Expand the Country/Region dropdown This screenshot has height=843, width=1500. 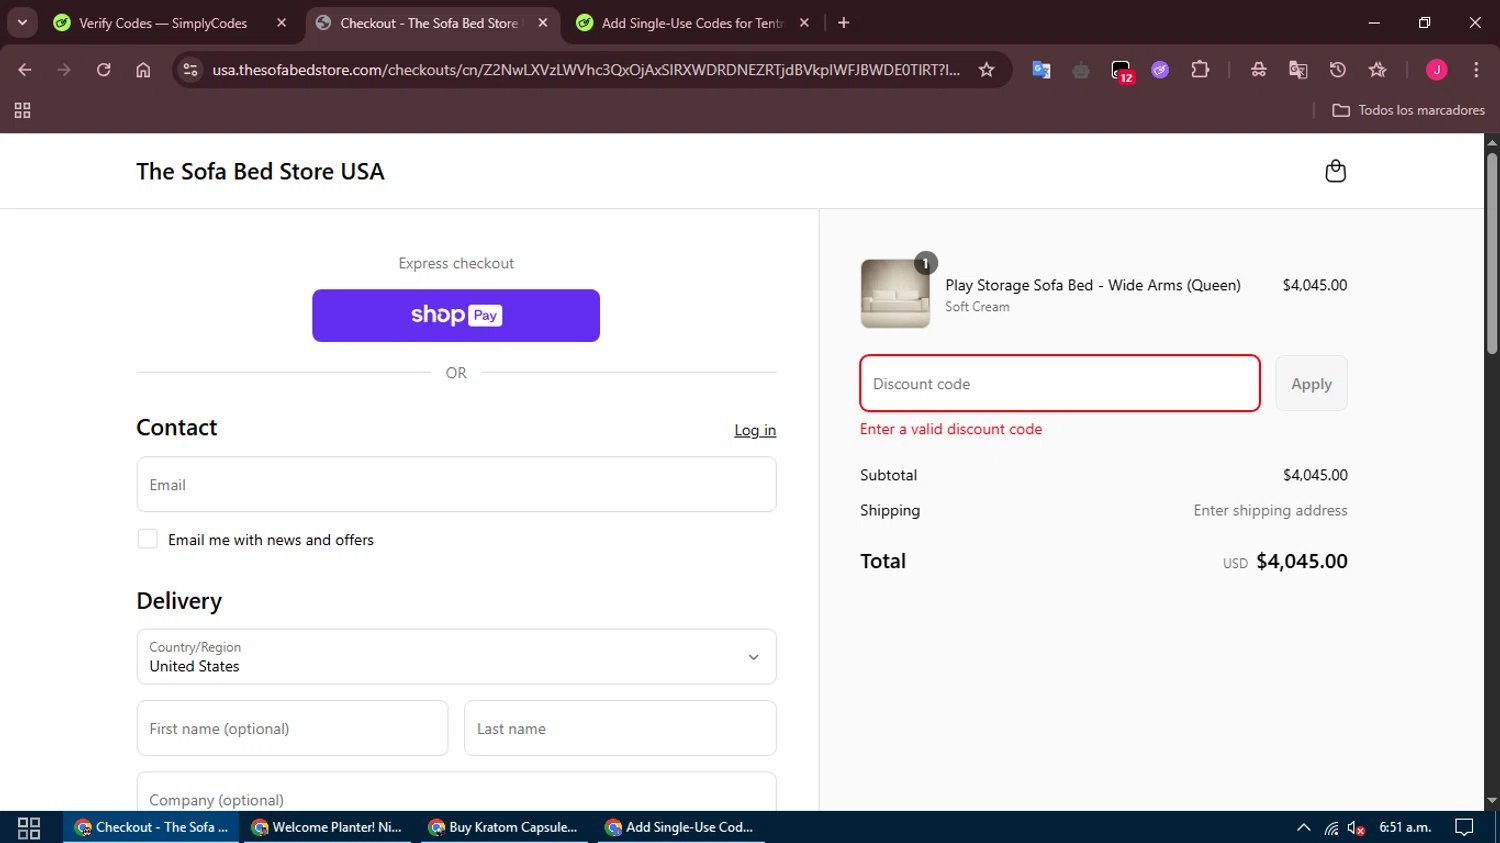pos(456,657)
